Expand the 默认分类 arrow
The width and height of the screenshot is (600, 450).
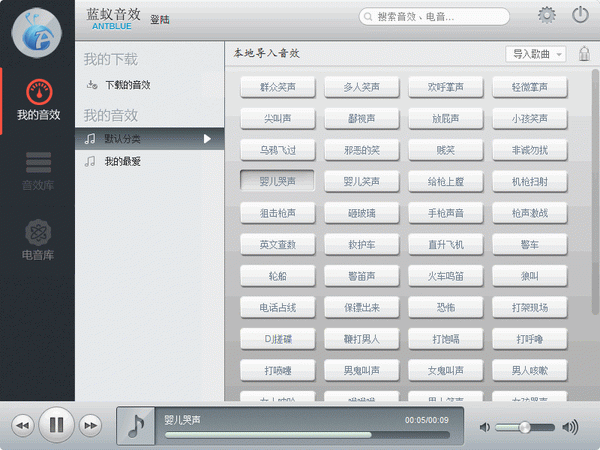207,139
